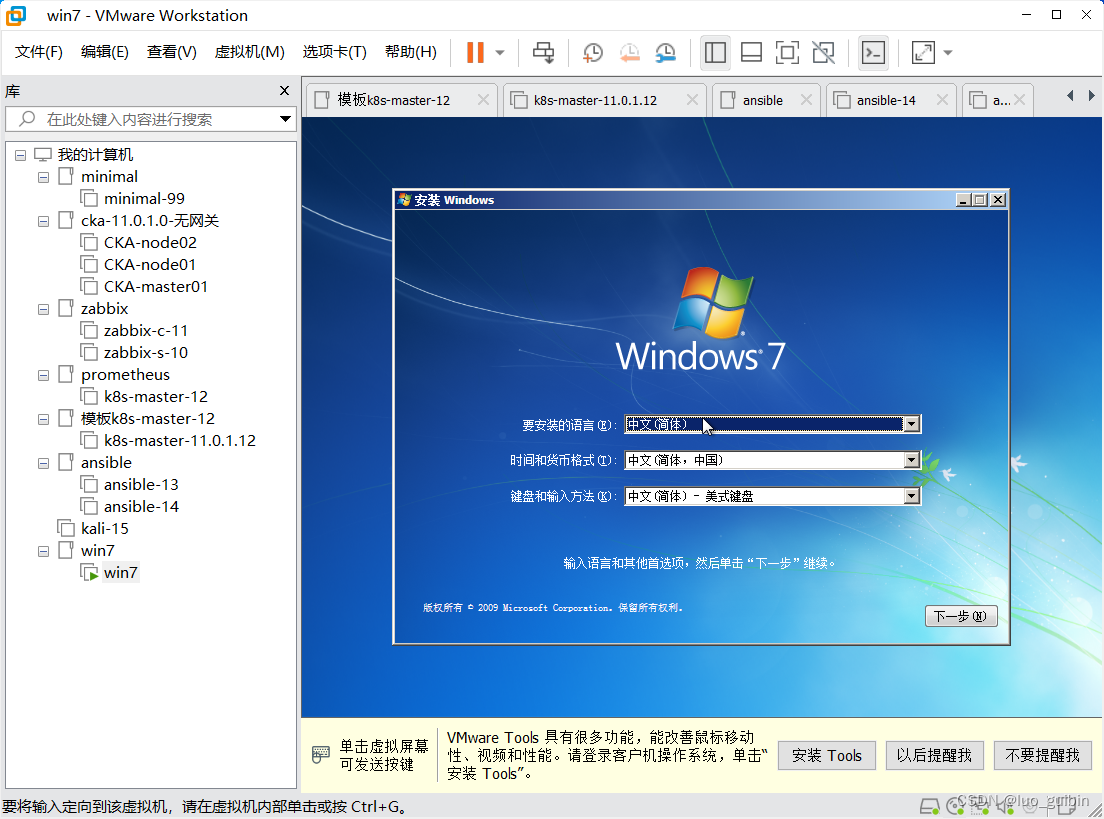Open the 查看(V) menu
The image size is (1104, 819).
coord(171,52)
